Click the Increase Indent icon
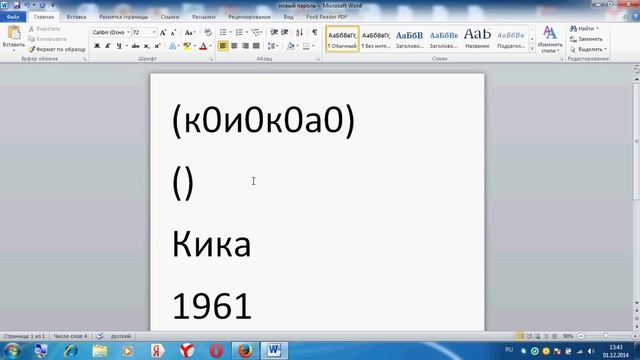This screenshot has width=640, height=360. pyautogui.click(x=285, y=32)
